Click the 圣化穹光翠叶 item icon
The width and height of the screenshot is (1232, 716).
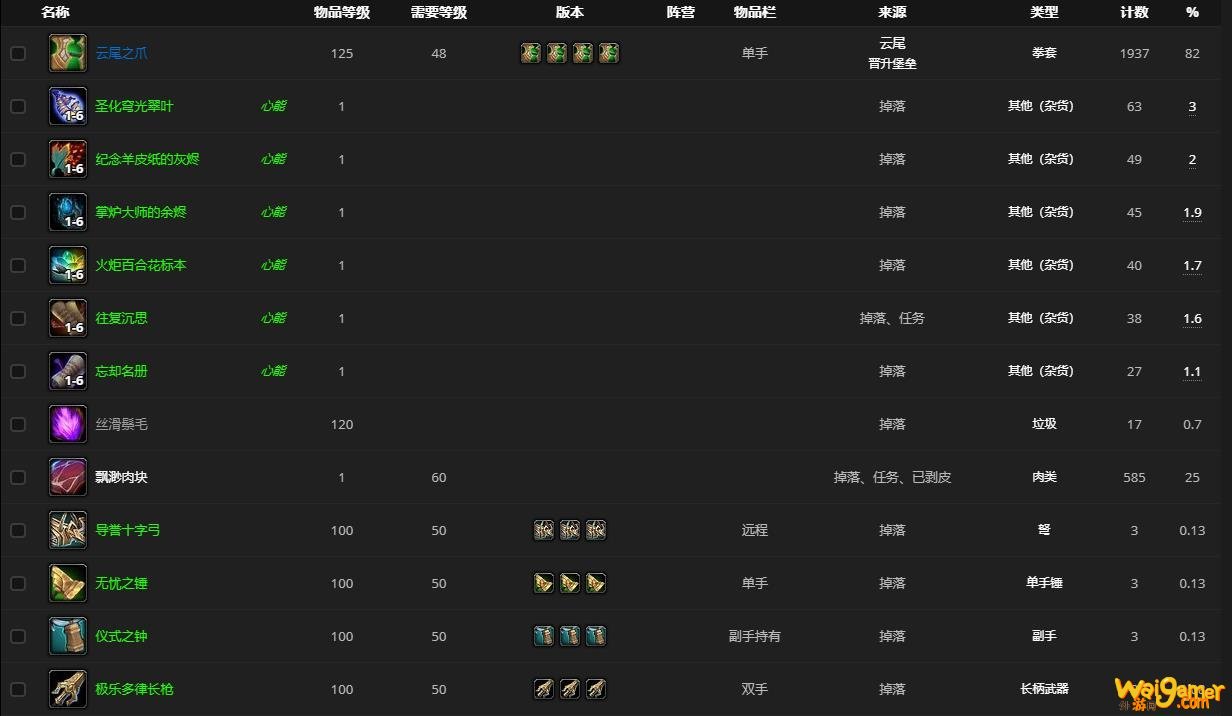[x=68, y=106]
